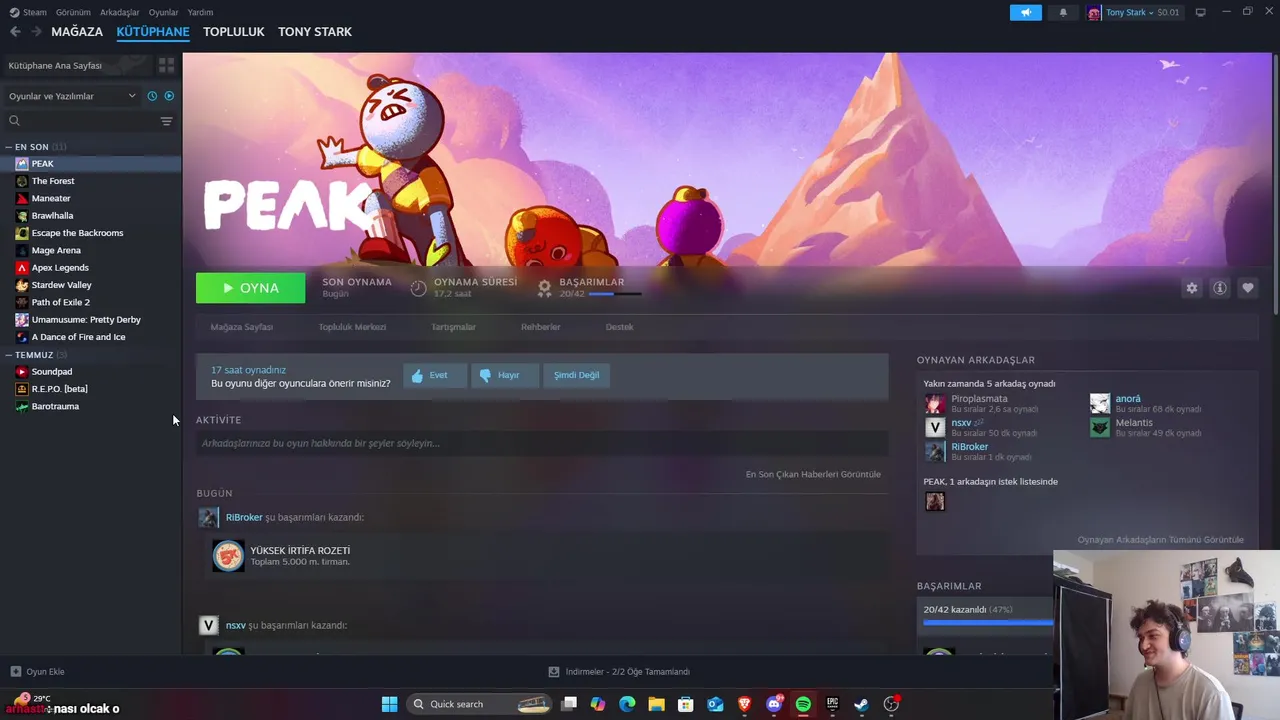This screenshot has height=720, width=1280.
Task: Select Umamusume: Pretty Derby entry
Action: click(x=86, y=320)
